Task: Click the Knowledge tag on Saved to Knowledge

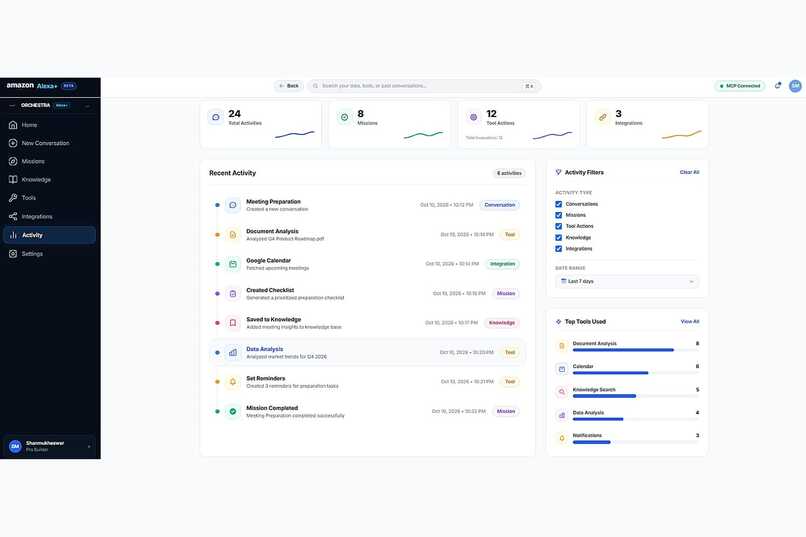Action: coord(502,323)
